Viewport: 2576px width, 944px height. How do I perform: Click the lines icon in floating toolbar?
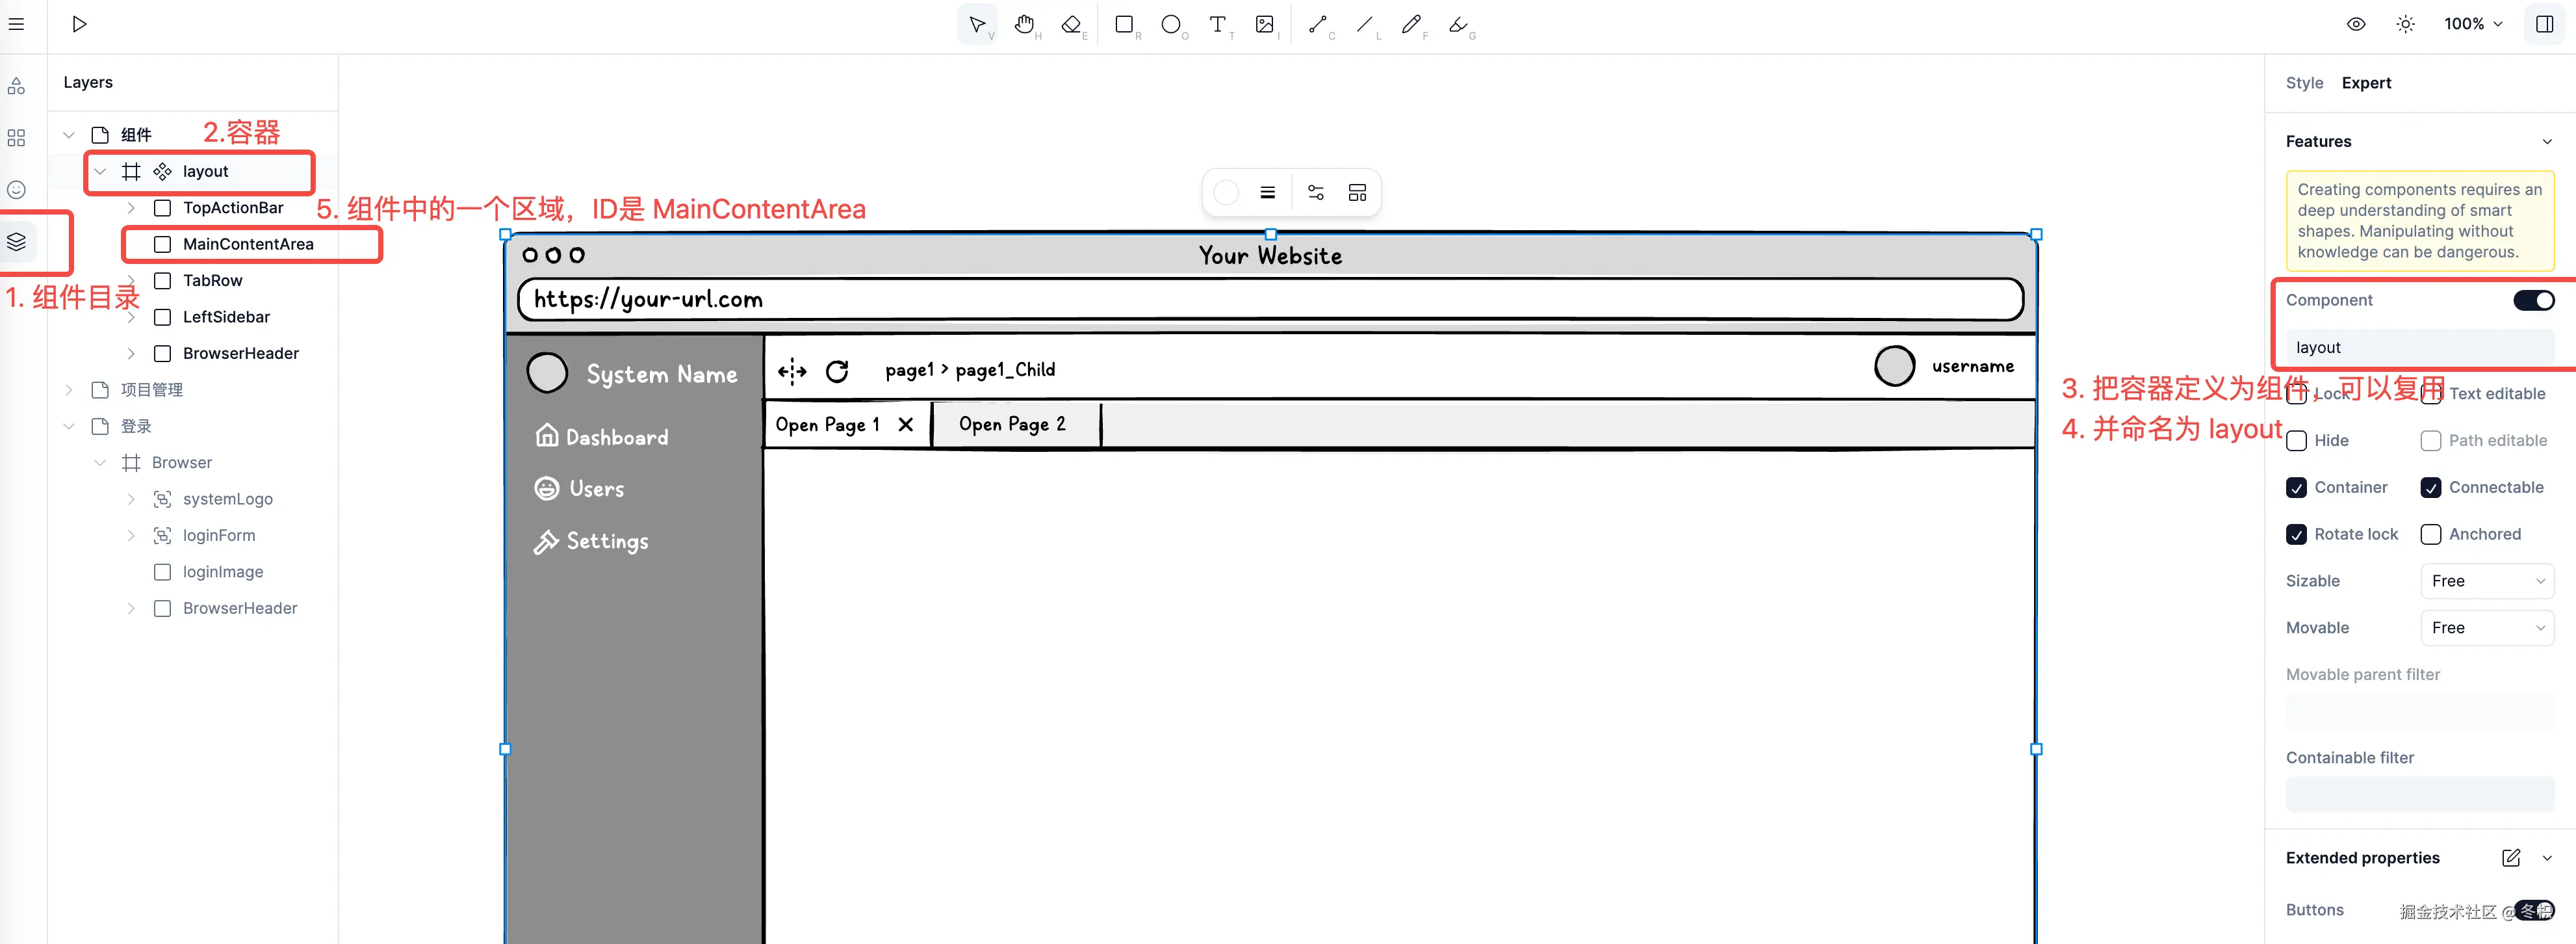tap(1268, 193)
